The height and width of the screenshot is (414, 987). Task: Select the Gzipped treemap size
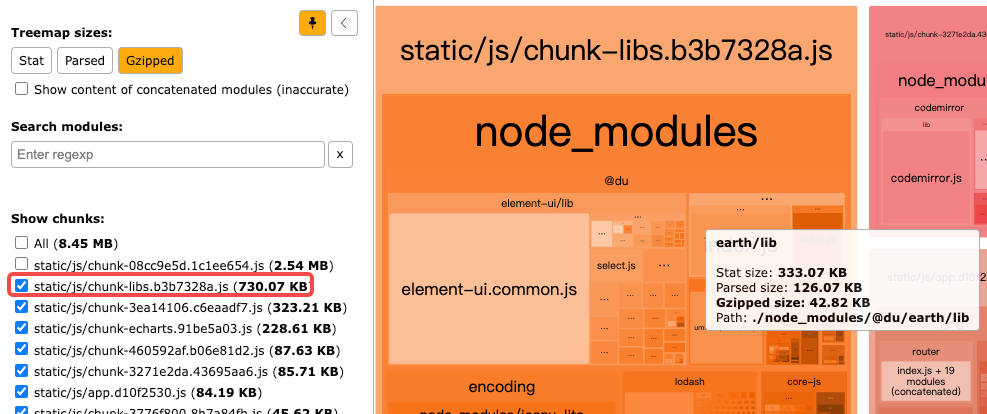(150, 60)
